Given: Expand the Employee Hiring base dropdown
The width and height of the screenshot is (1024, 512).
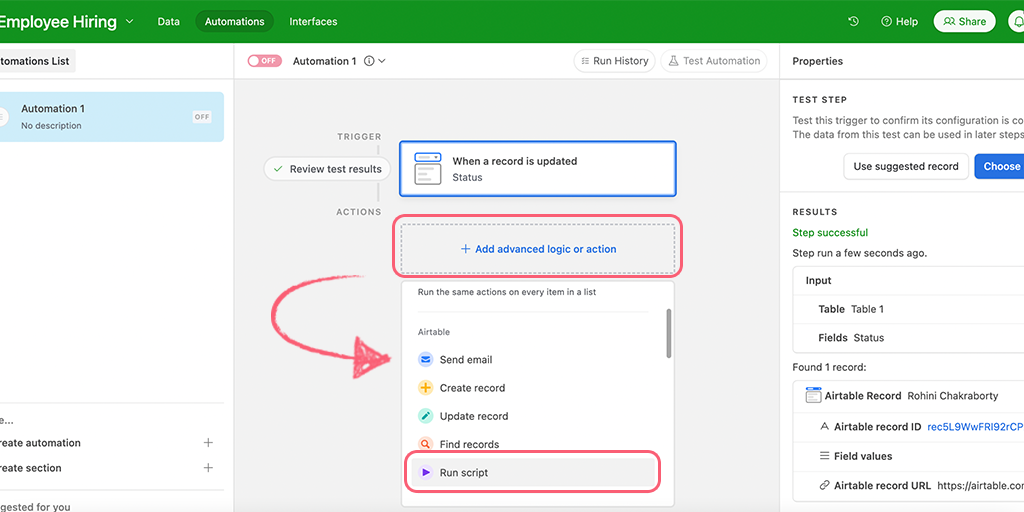Looking at the screenshot, I should tap(129, 21).
